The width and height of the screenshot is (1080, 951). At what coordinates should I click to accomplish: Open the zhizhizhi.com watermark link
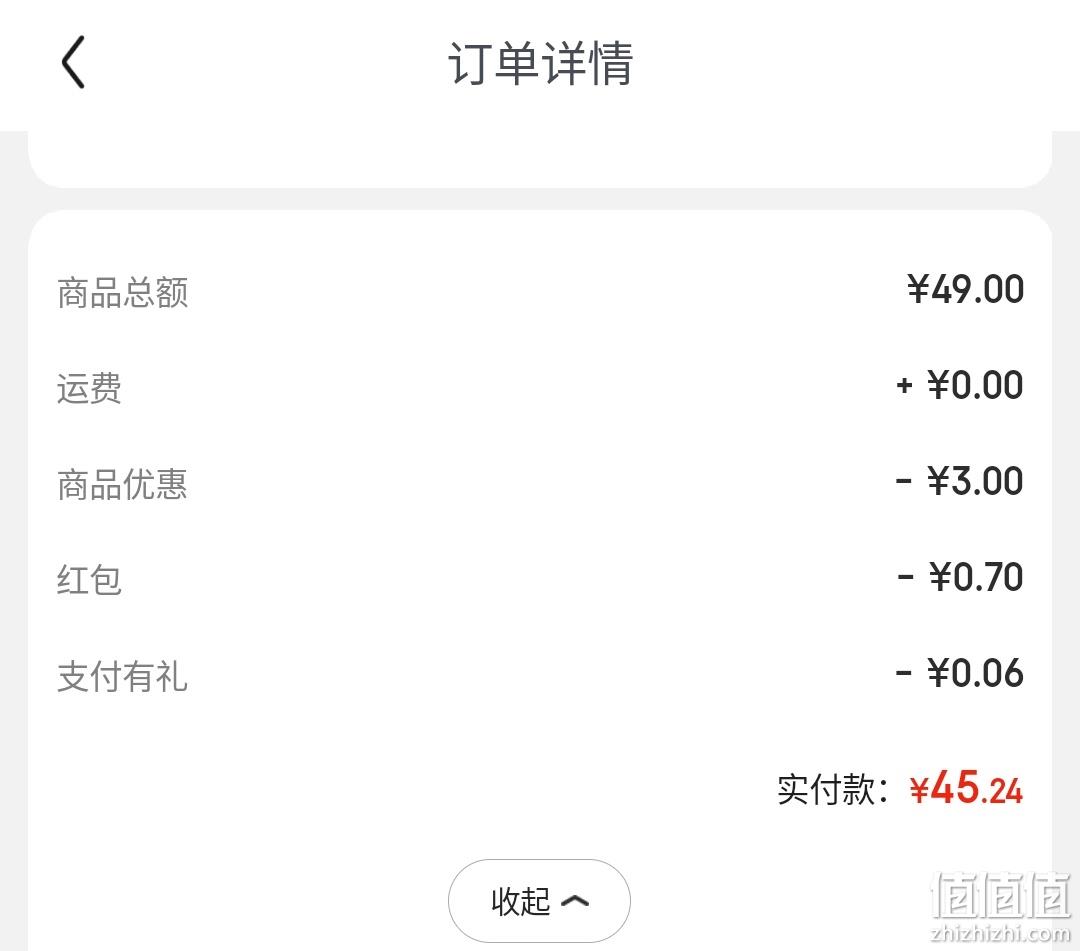[1000, 934]
